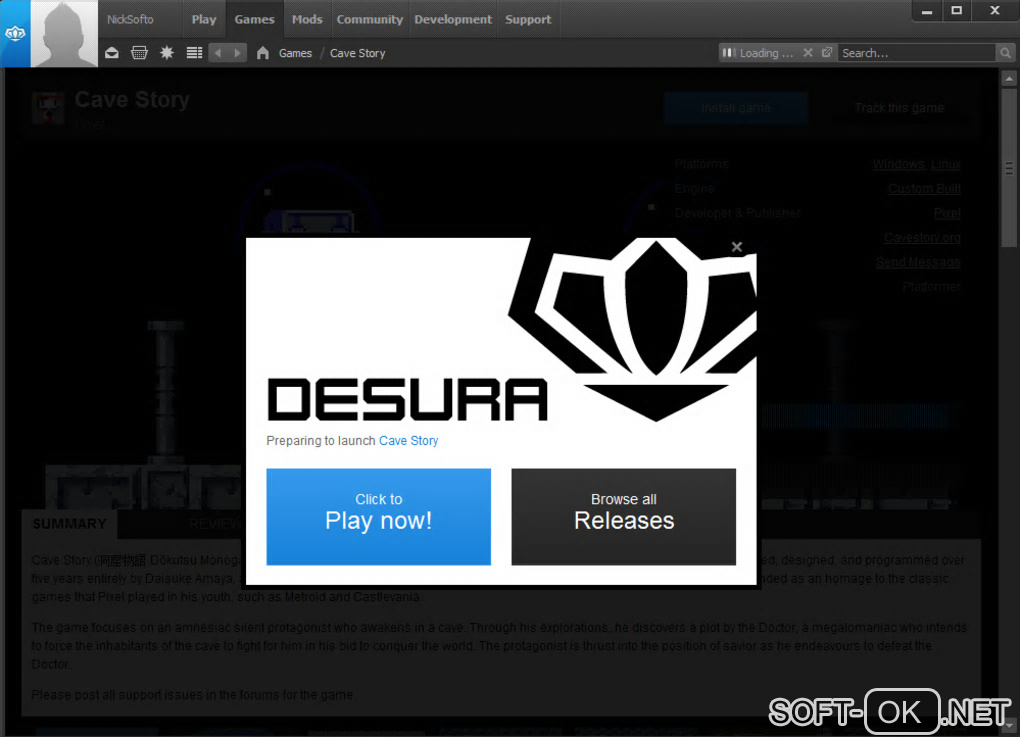Open the inbox messages icon

pyautogui.click(x=112, y=53)
